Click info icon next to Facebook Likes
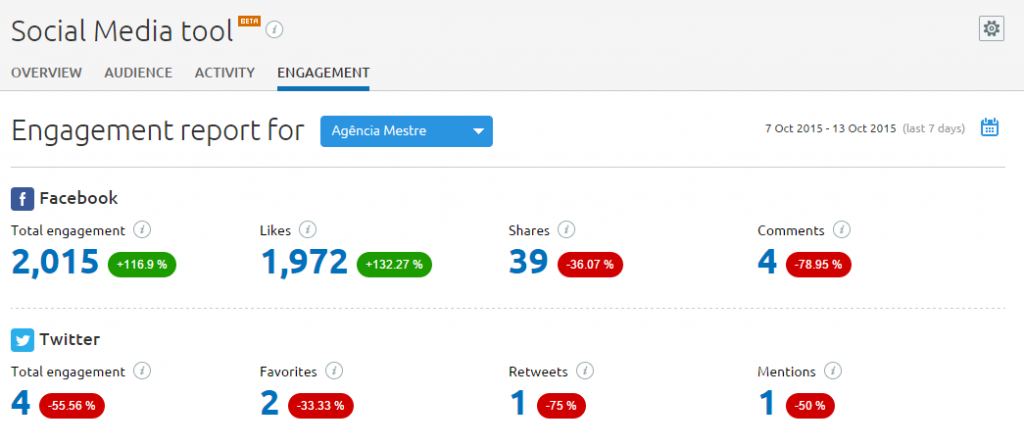Image resolution: width=1024 pixels, height=447 pixels. tap(308, 230)
